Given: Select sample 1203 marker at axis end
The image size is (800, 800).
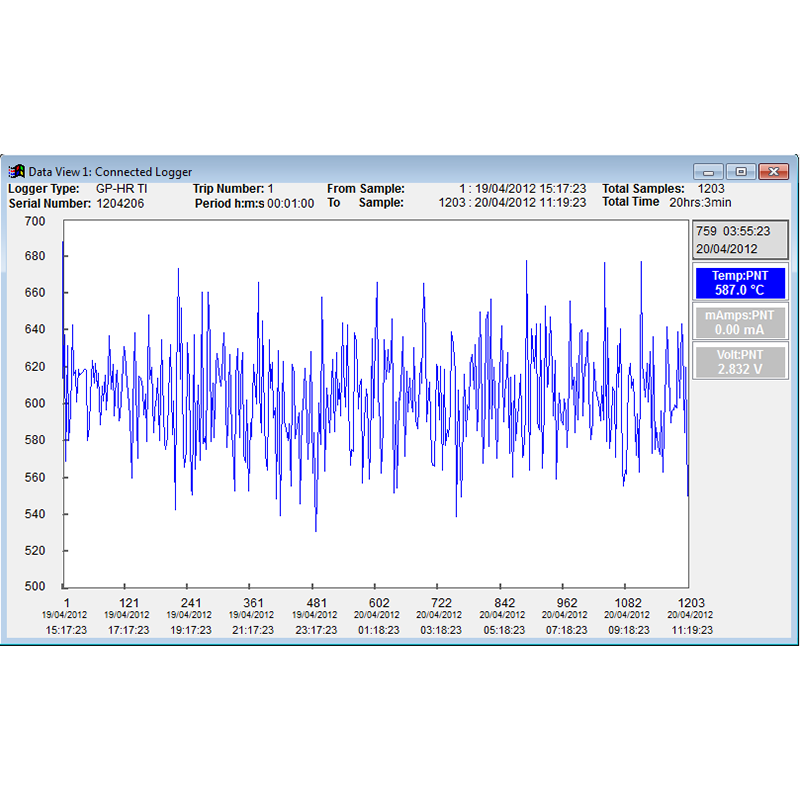Looking at the screenshot, I should pos(691,603).
